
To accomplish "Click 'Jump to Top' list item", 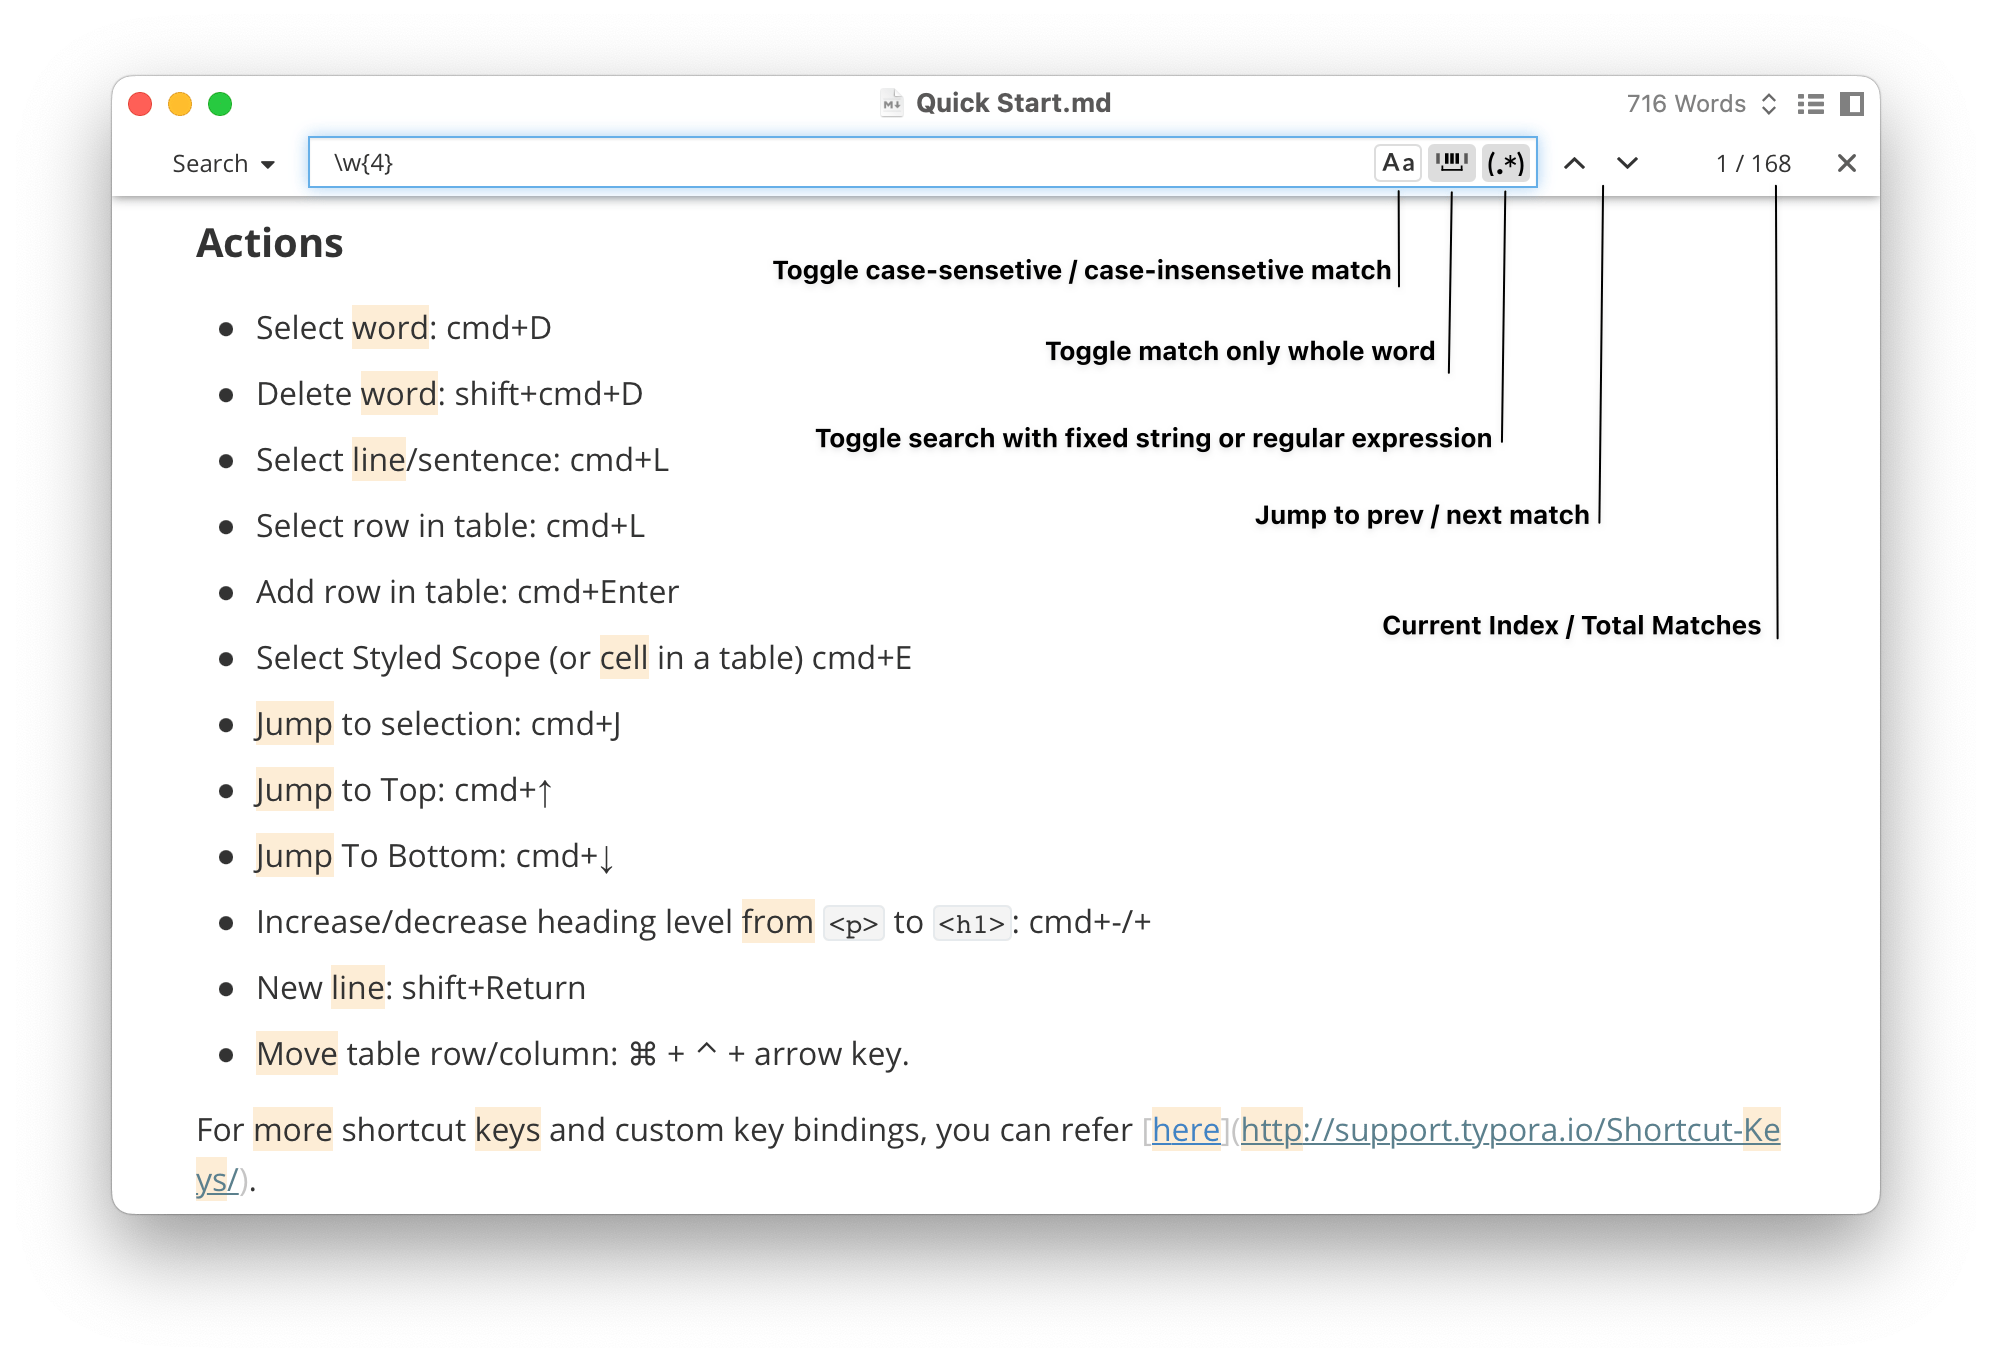I will click(404, 790).
